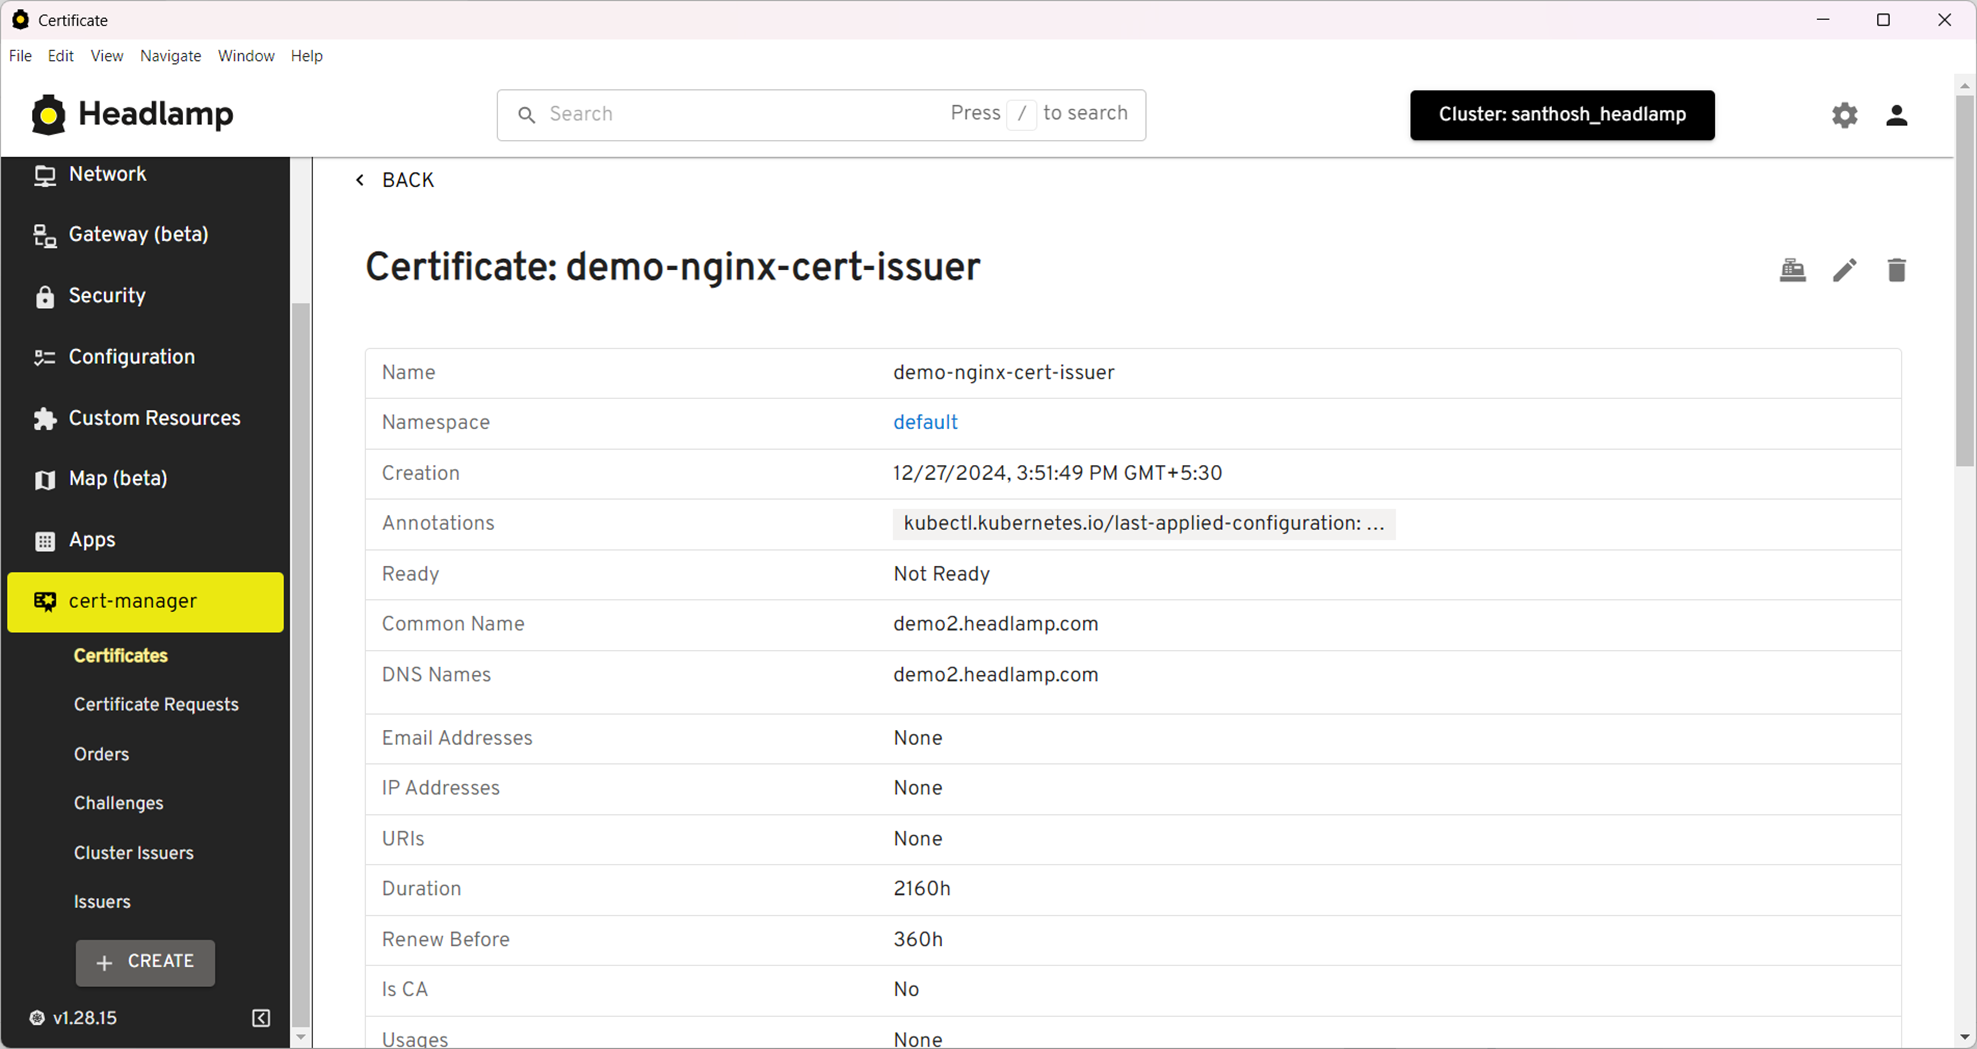Open Certificate Requests in the sidebar
1977x1049 pixels.
(x=156, y=705)
